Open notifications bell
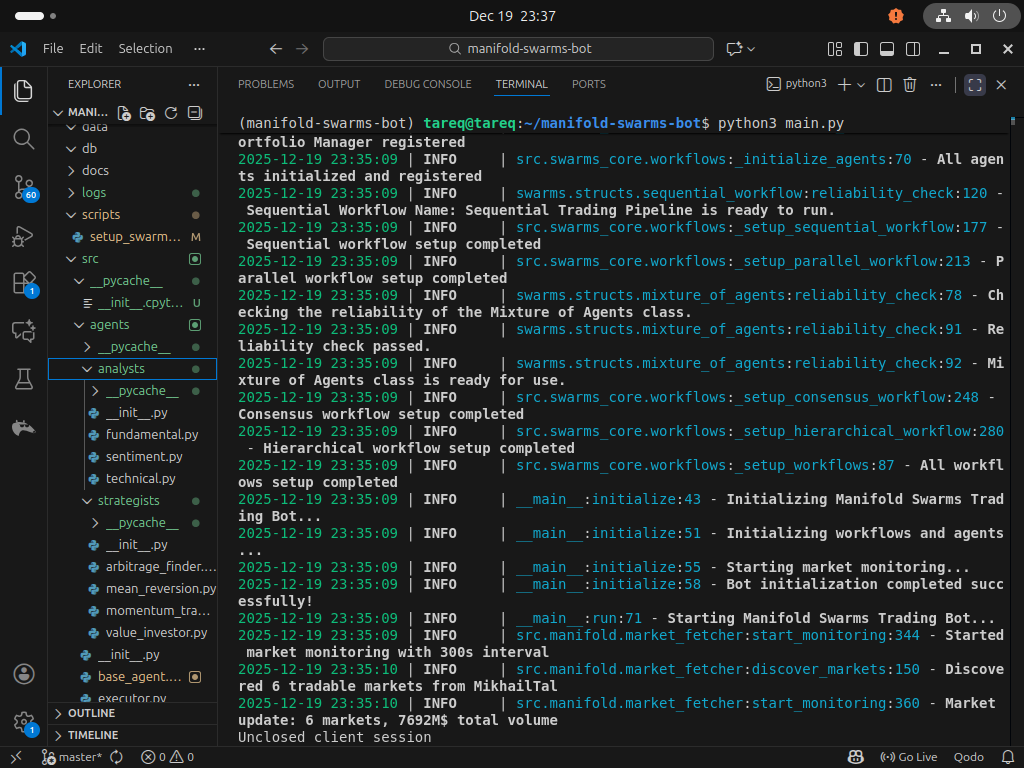 click(x=1008, y=758)
